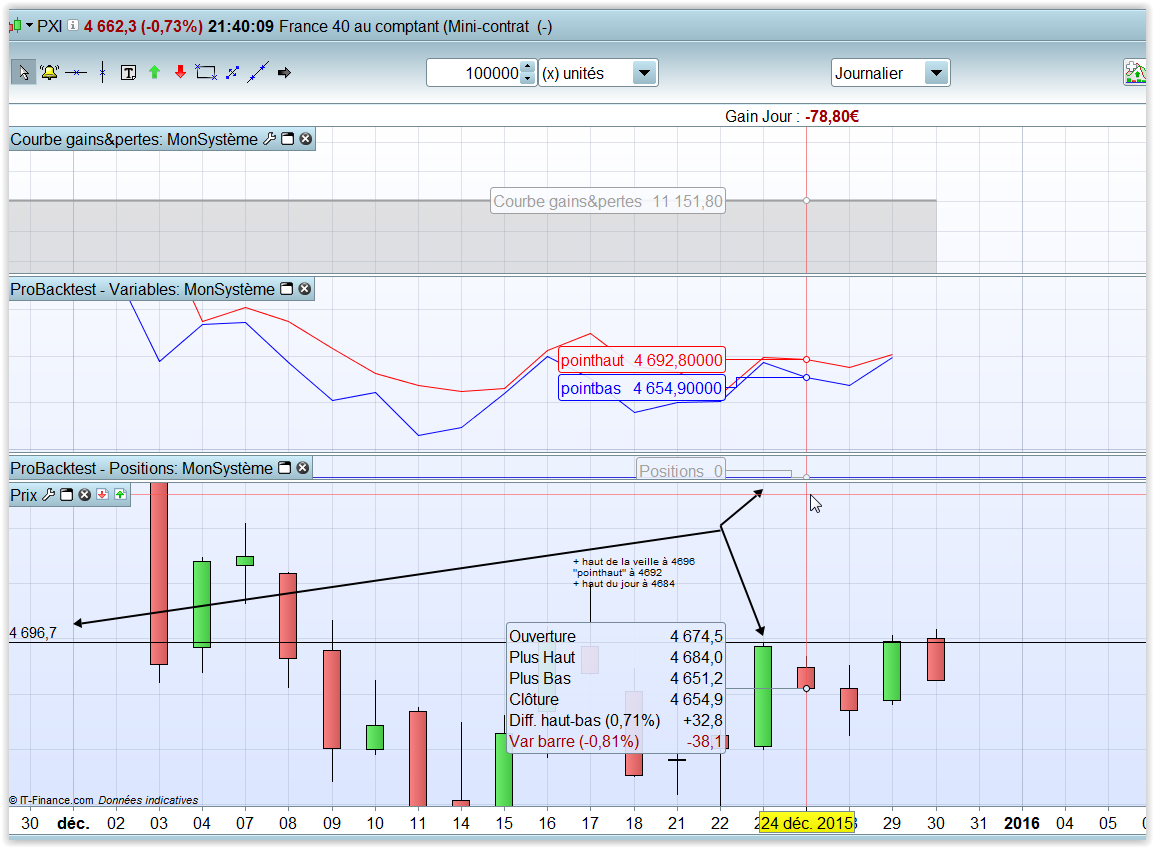Click the haut de la veille à 4696 annotation

634,561
